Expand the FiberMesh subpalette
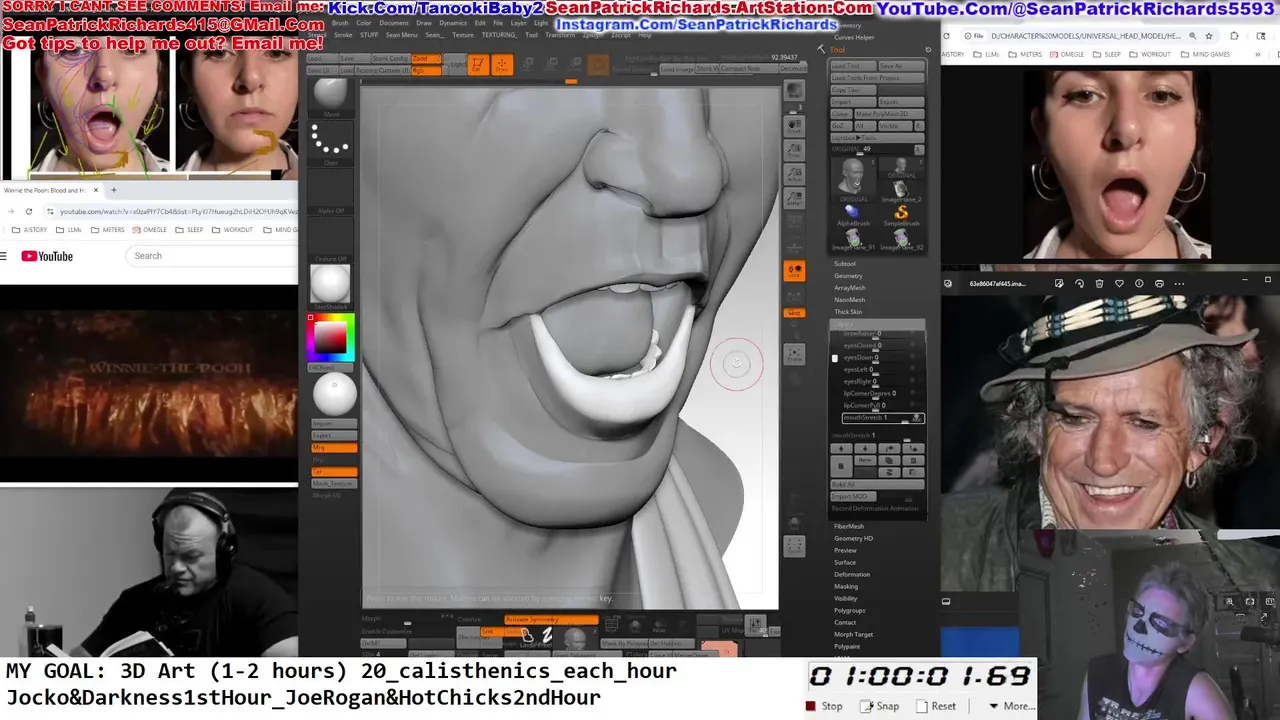The height and width of the screenshot is (720, 1280). [849, 526]
